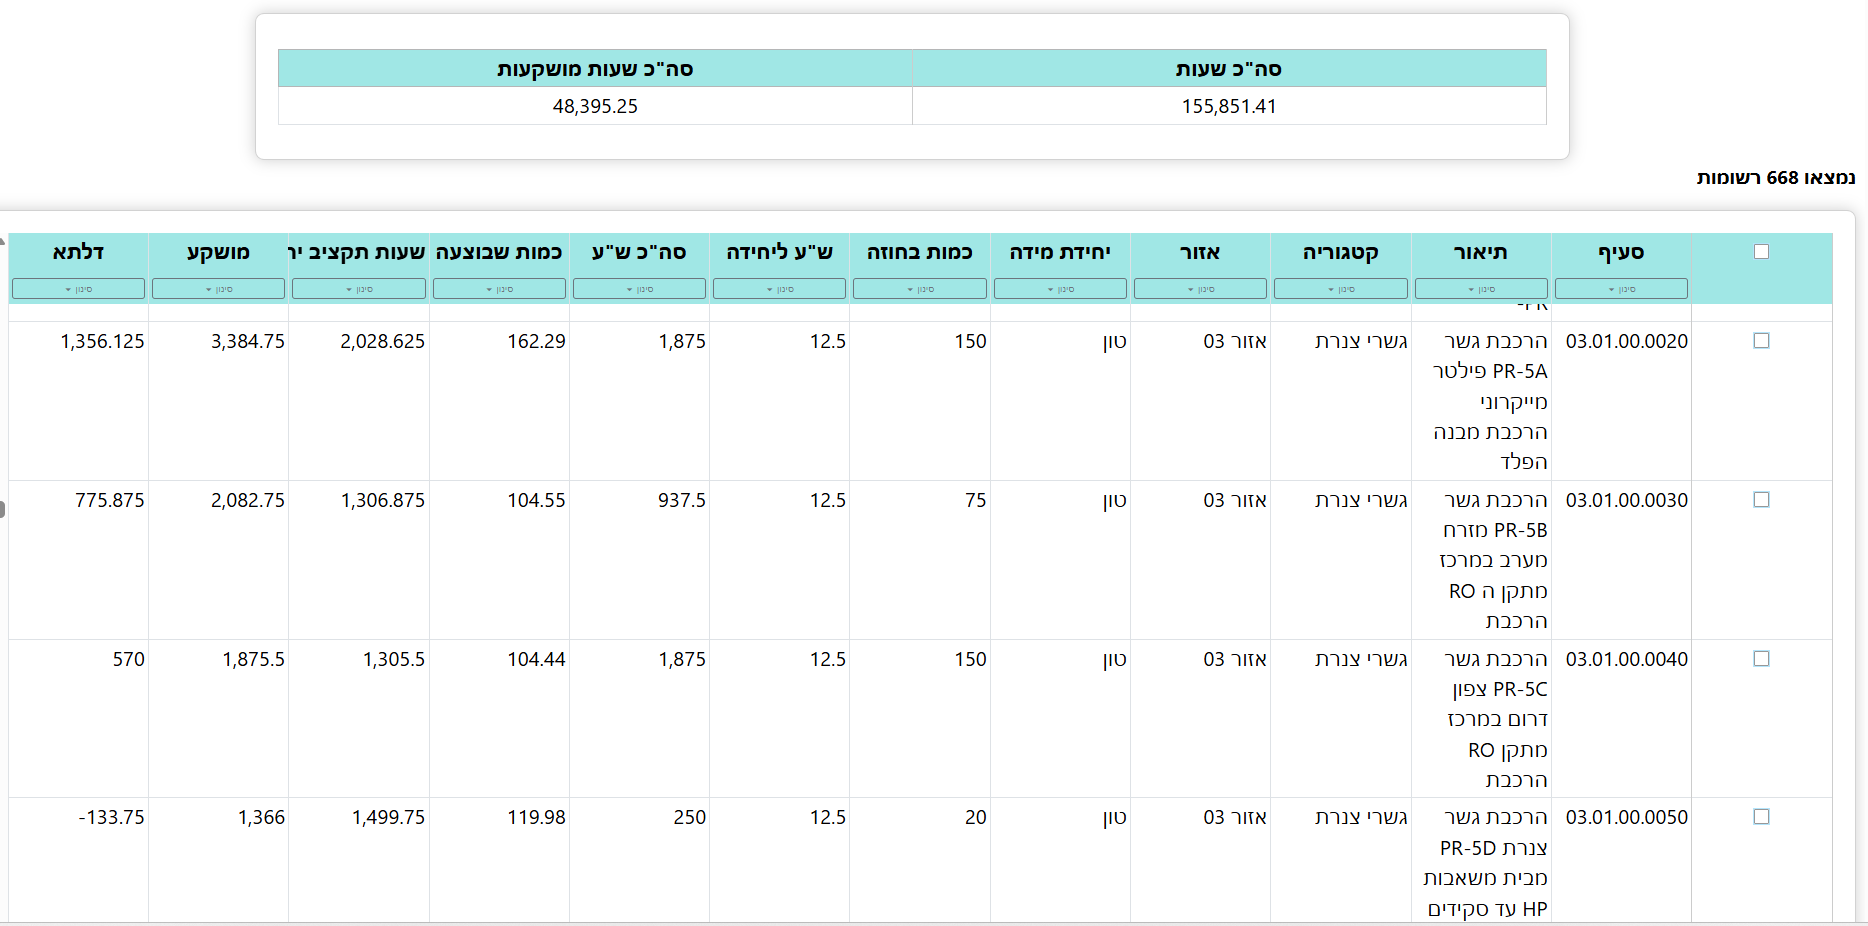Click the מושקע column header title
This screenshot has height=926, width=1868.
pos(218,252)
